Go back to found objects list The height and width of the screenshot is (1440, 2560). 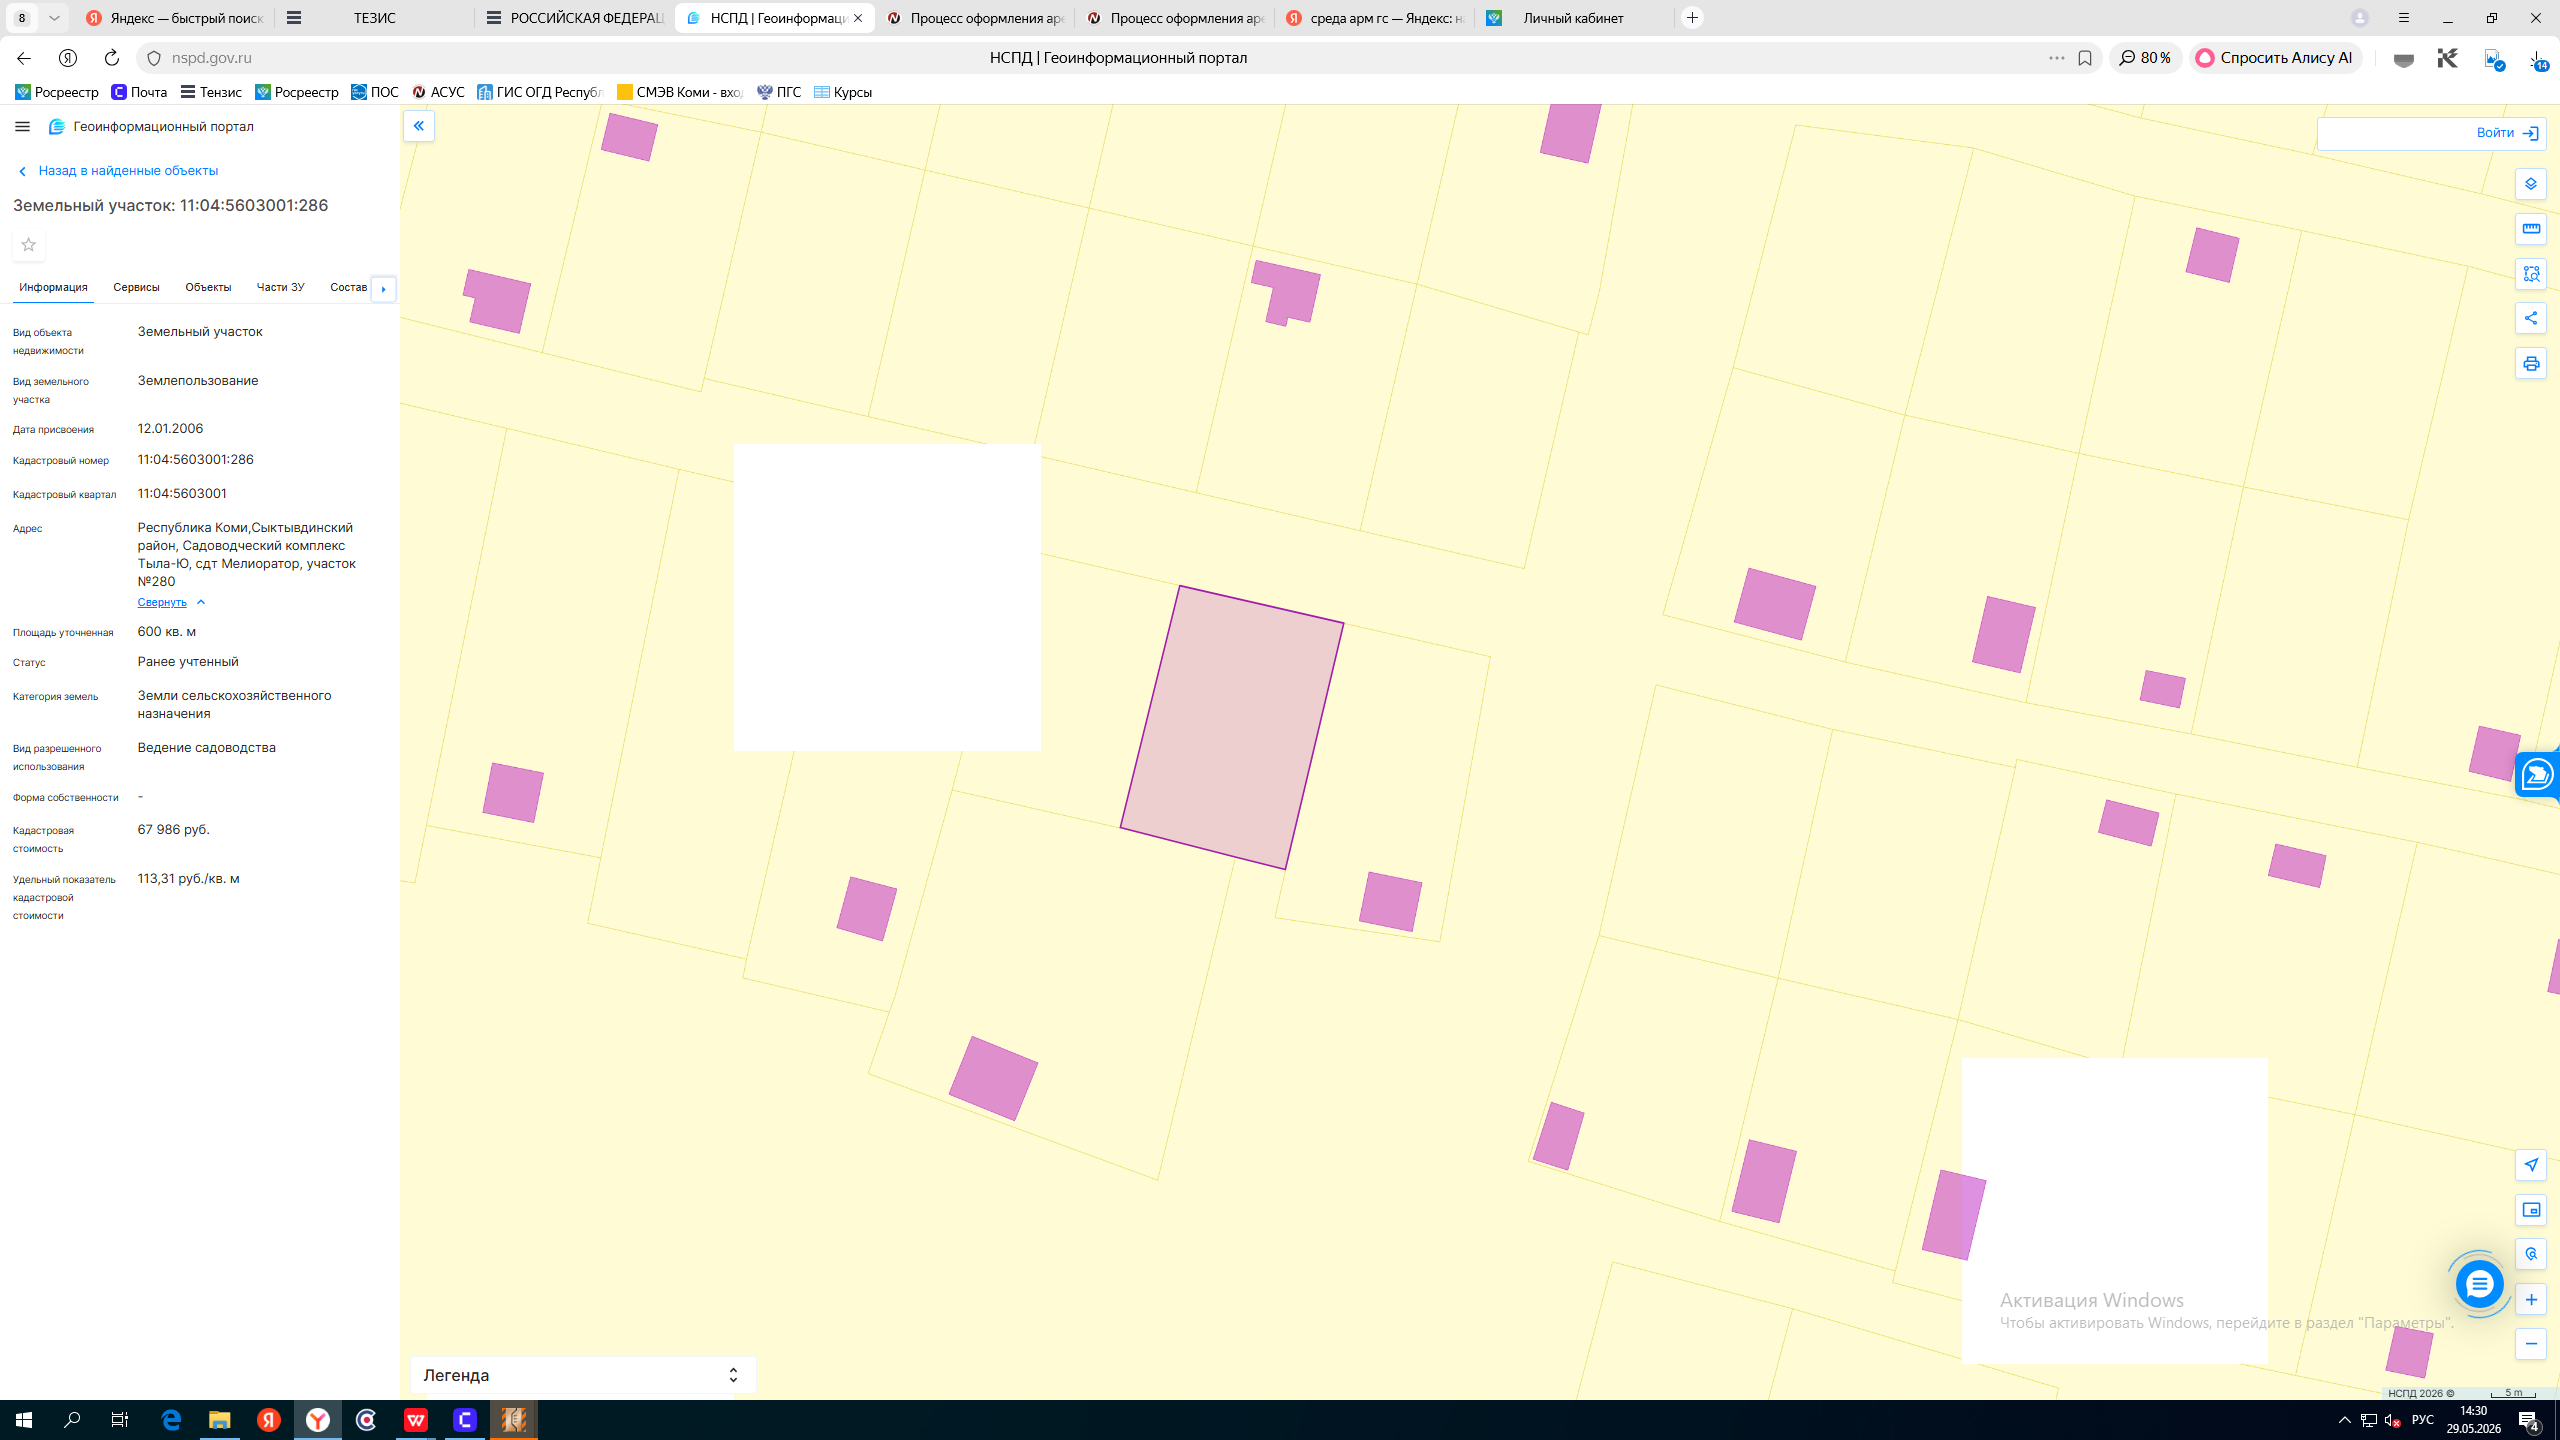click(x=118, y=171)
